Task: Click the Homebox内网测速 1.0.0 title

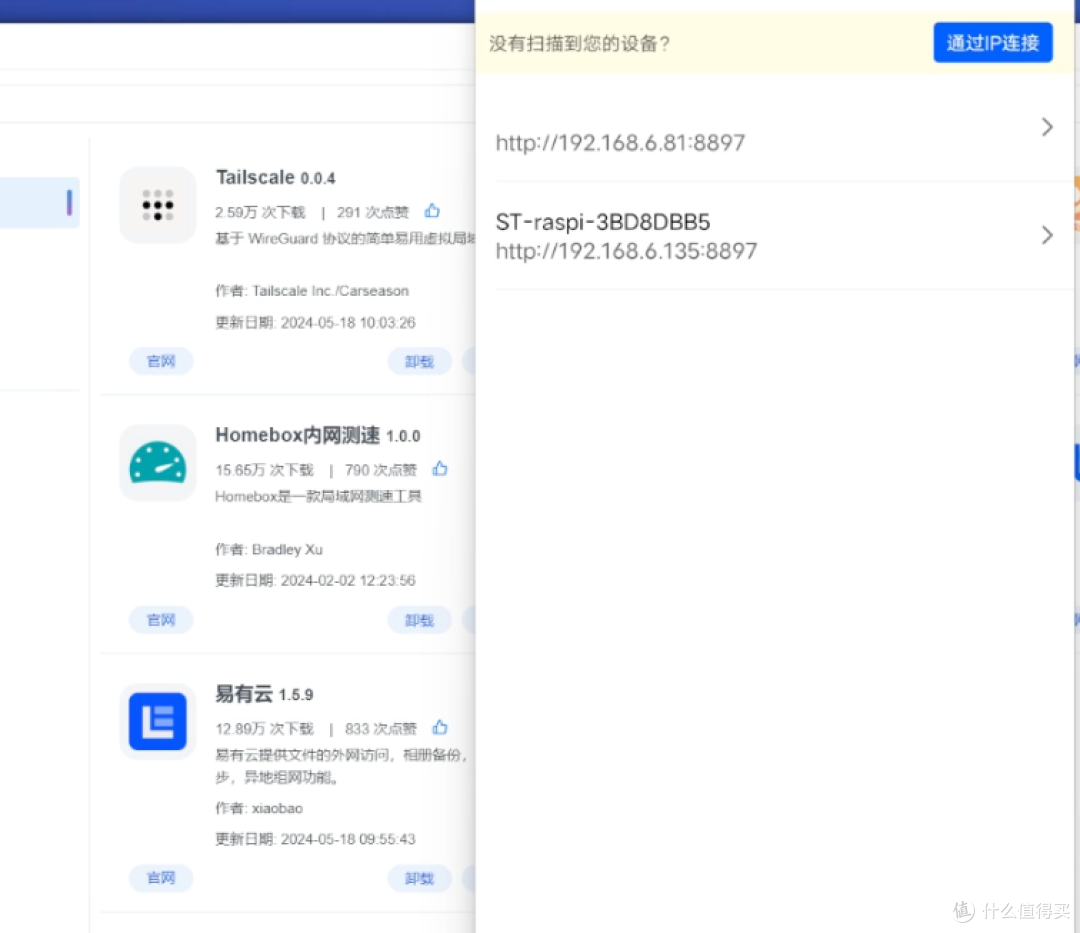Action: point(318,435)
